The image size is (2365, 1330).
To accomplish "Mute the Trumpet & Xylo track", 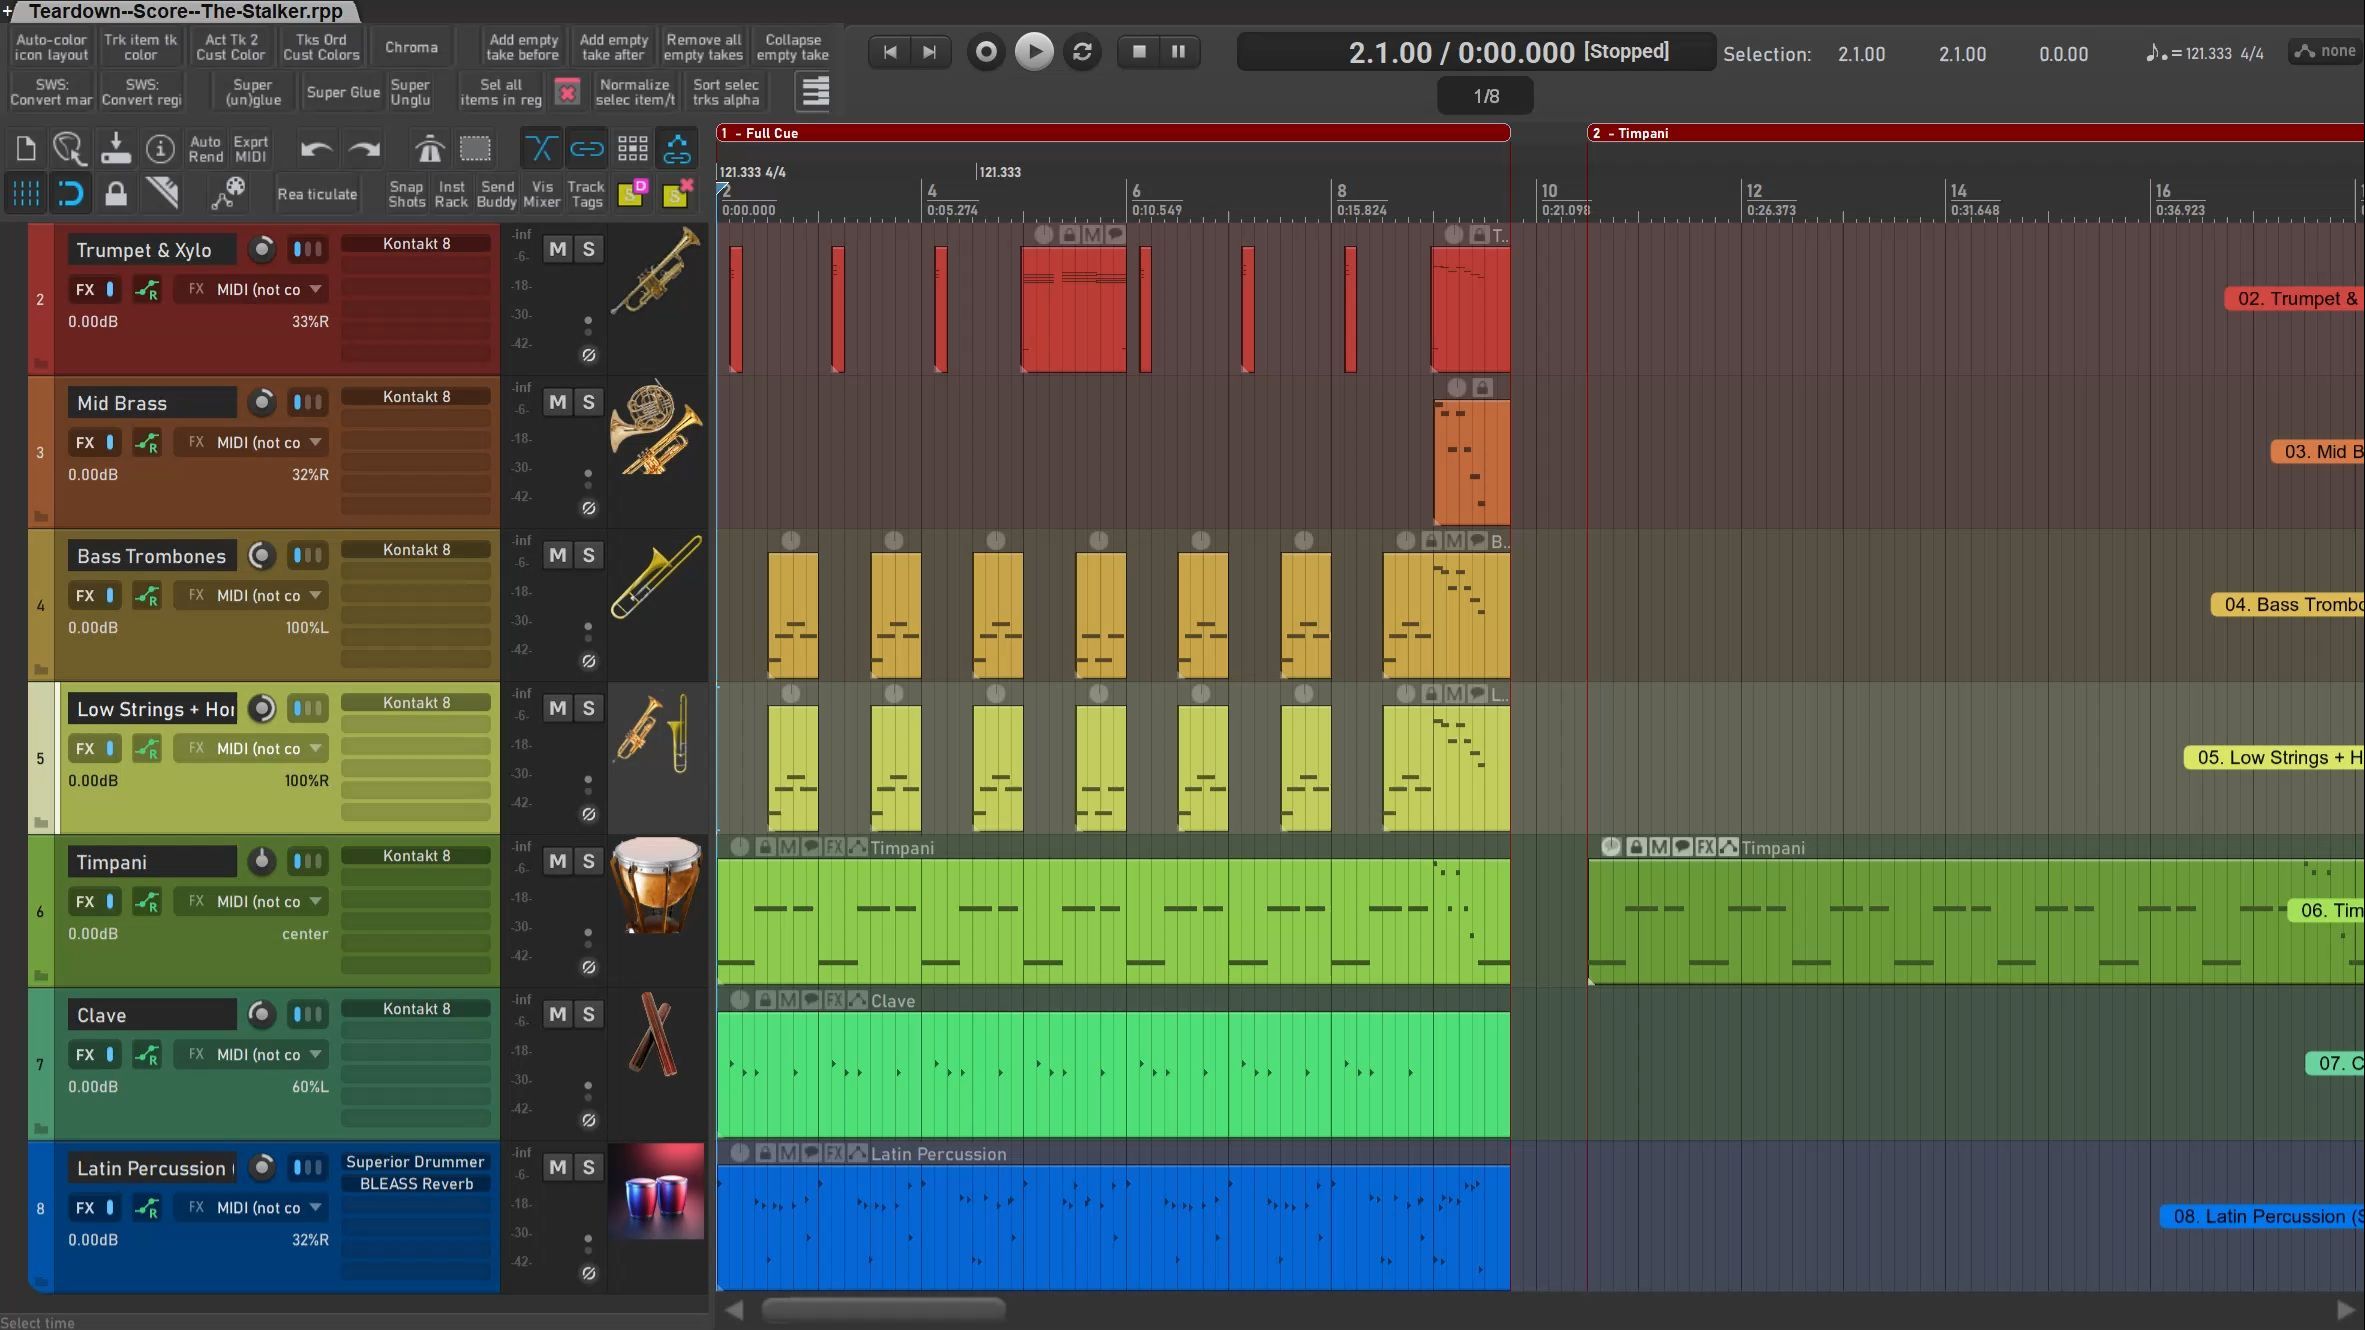I will (558, 249).
